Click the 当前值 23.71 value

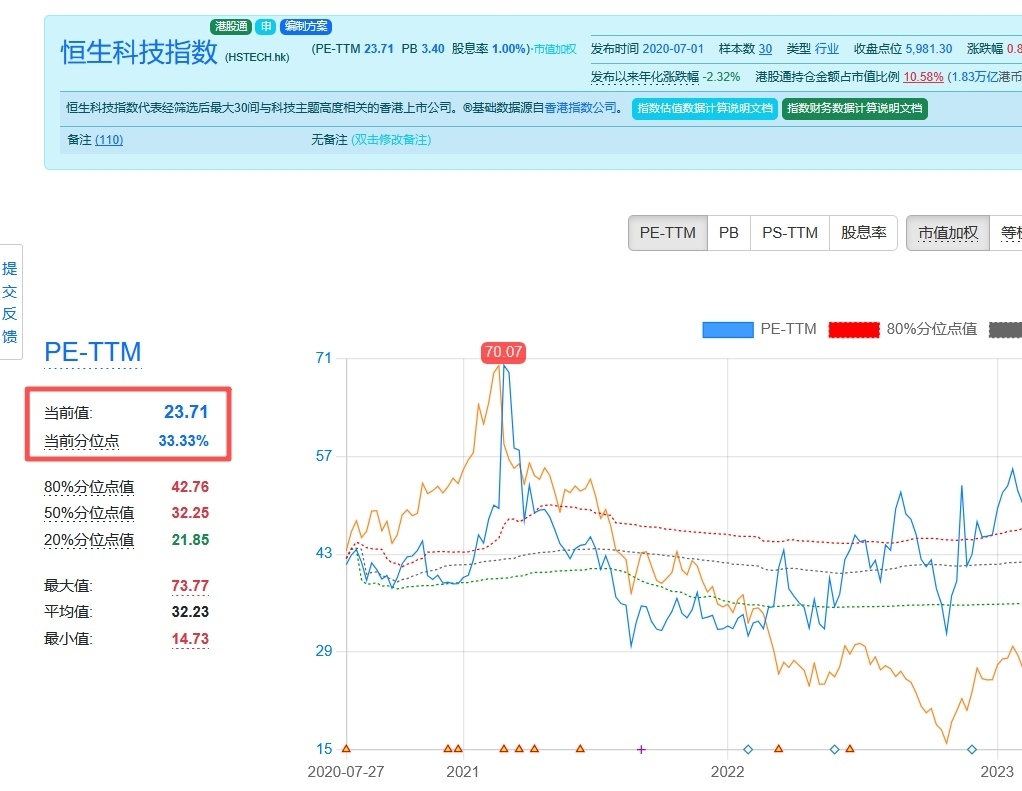click(x=186, y=412)
